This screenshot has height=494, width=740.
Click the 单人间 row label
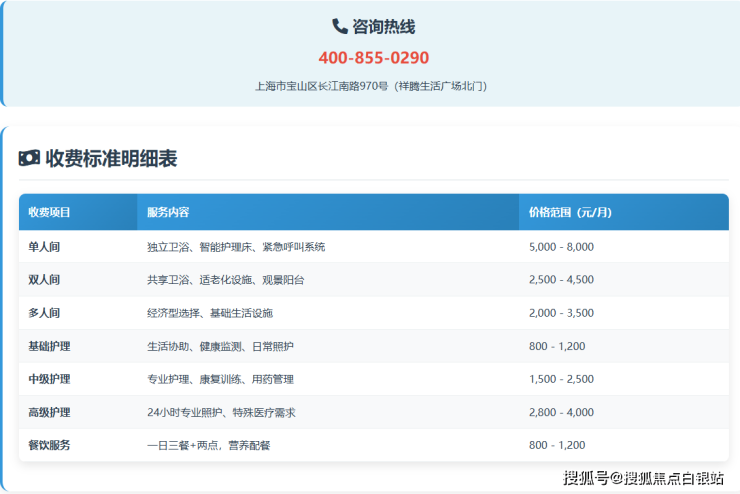click(x=45, y=246)
